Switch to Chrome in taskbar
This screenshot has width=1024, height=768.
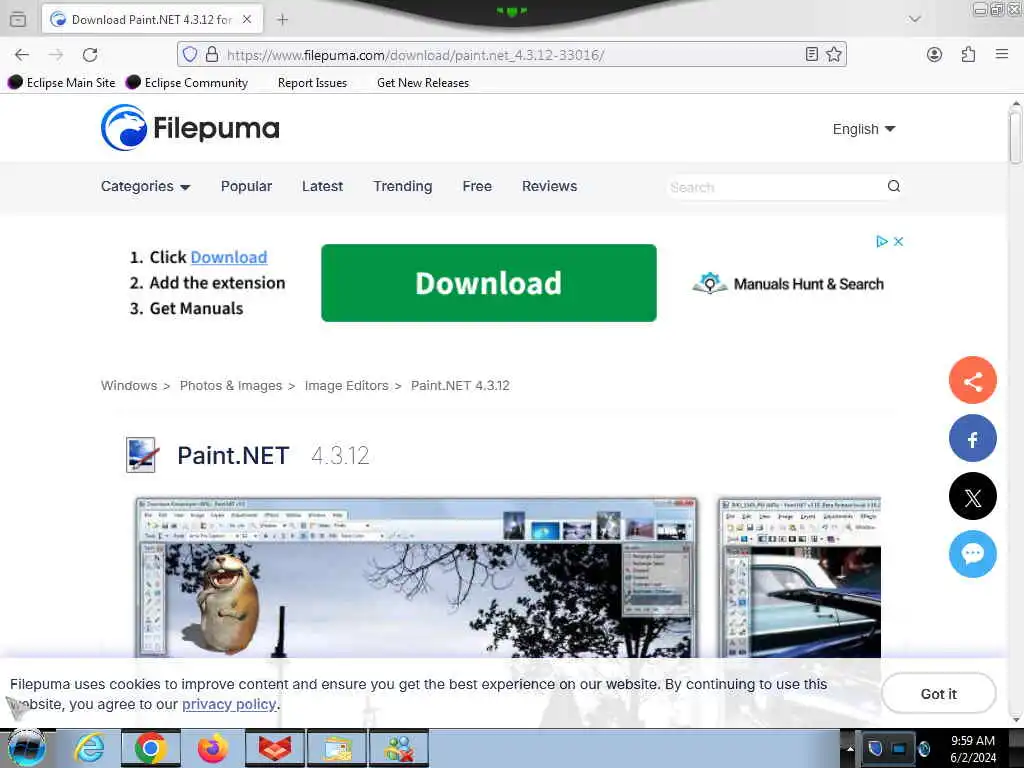pos(151,748)
